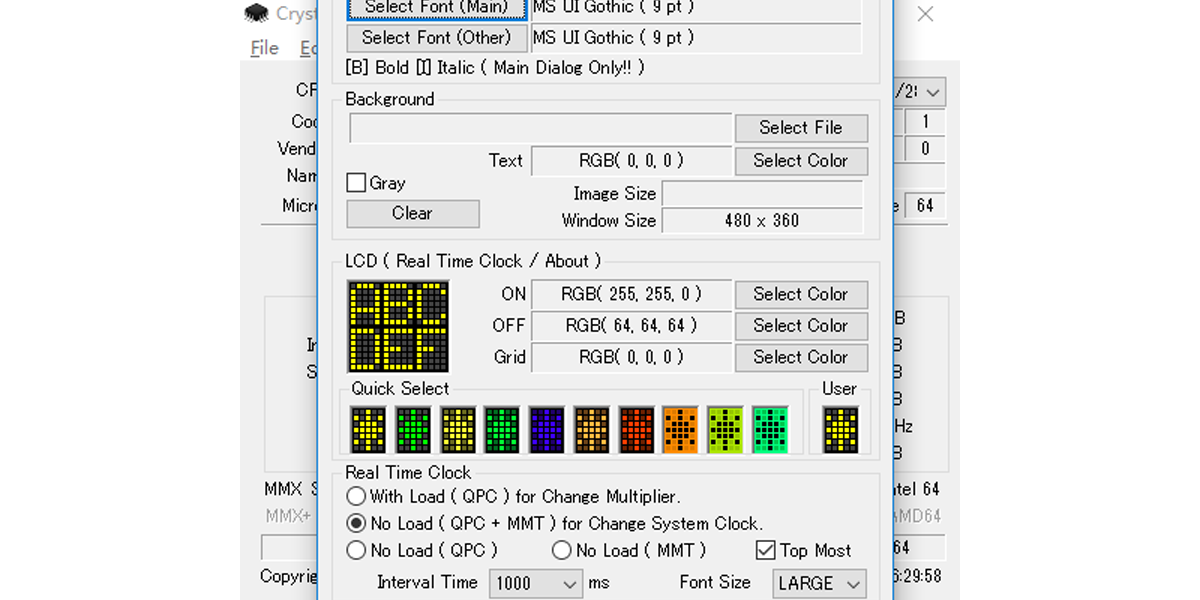Pick black-on-lime Quick Select preset
The image size is (1200, 600).
tap(725, 429)
